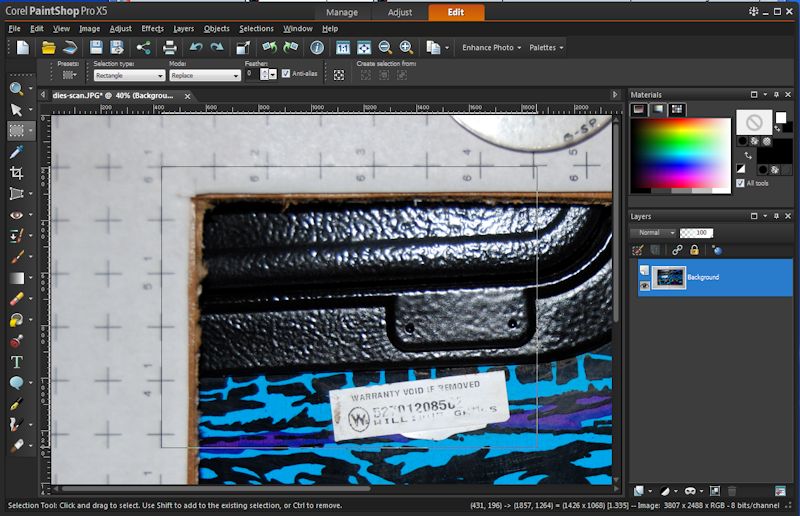The width and height of the screenshot is (800, 516).
Task: Hide the Background layer visibility eye
Action: [643, 286]
